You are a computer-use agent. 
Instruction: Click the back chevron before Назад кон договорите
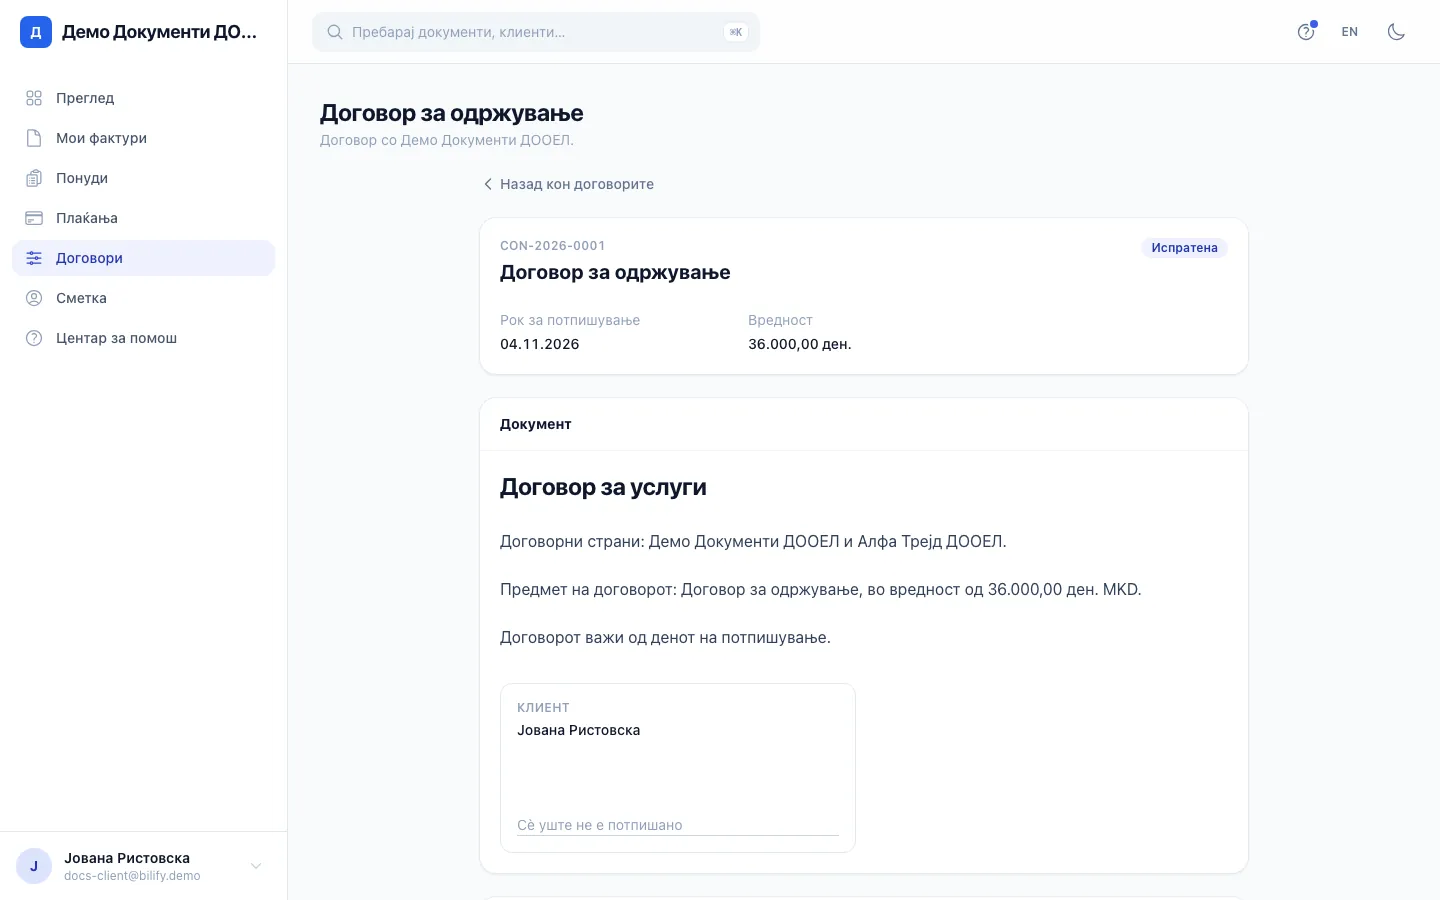[488, 184]
